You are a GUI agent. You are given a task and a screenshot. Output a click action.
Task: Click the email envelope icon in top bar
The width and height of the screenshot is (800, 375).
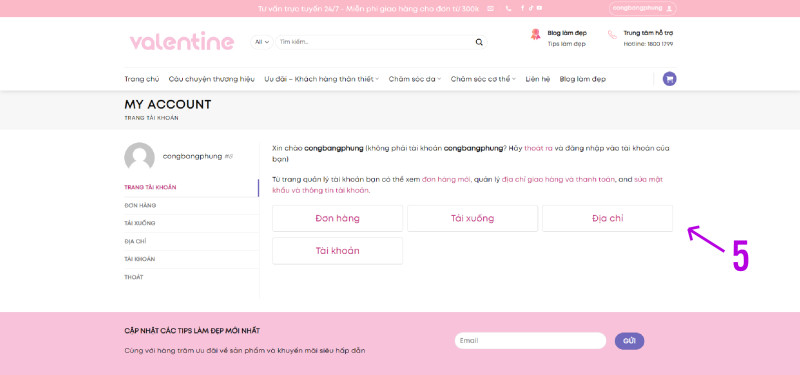click(x=490, y=8)
